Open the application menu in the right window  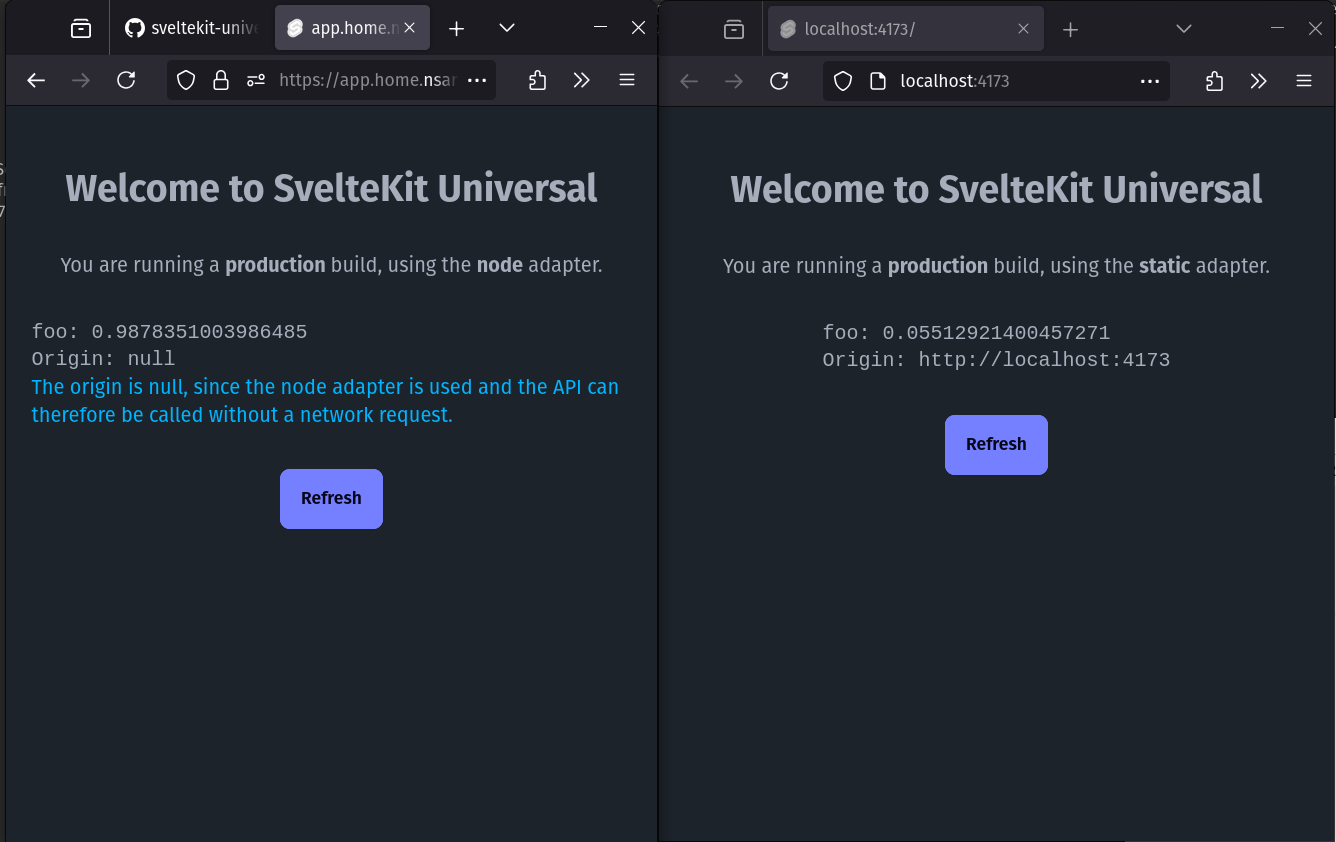coord(1304,81)
